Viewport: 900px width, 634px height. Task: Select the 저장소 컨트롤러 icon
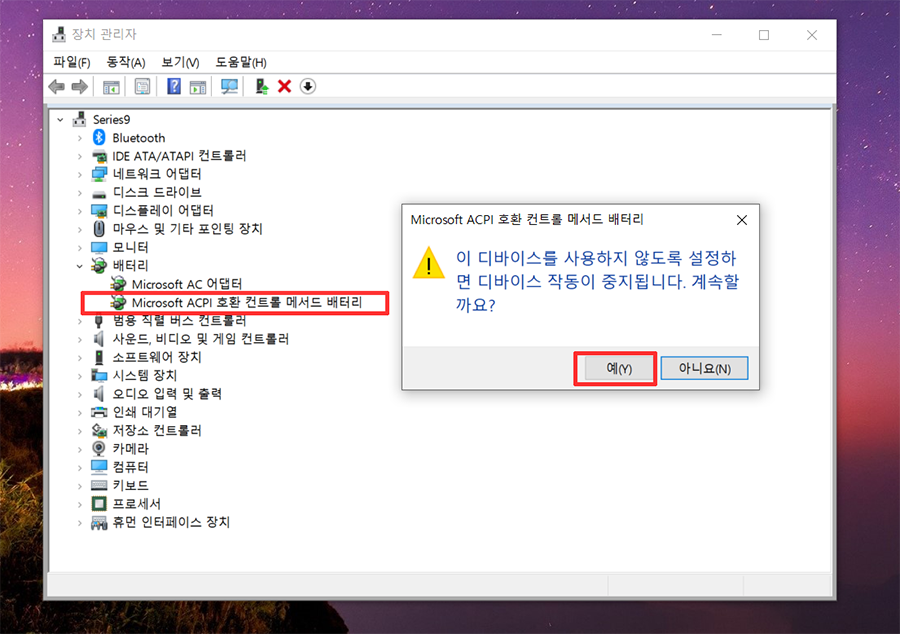99,430
